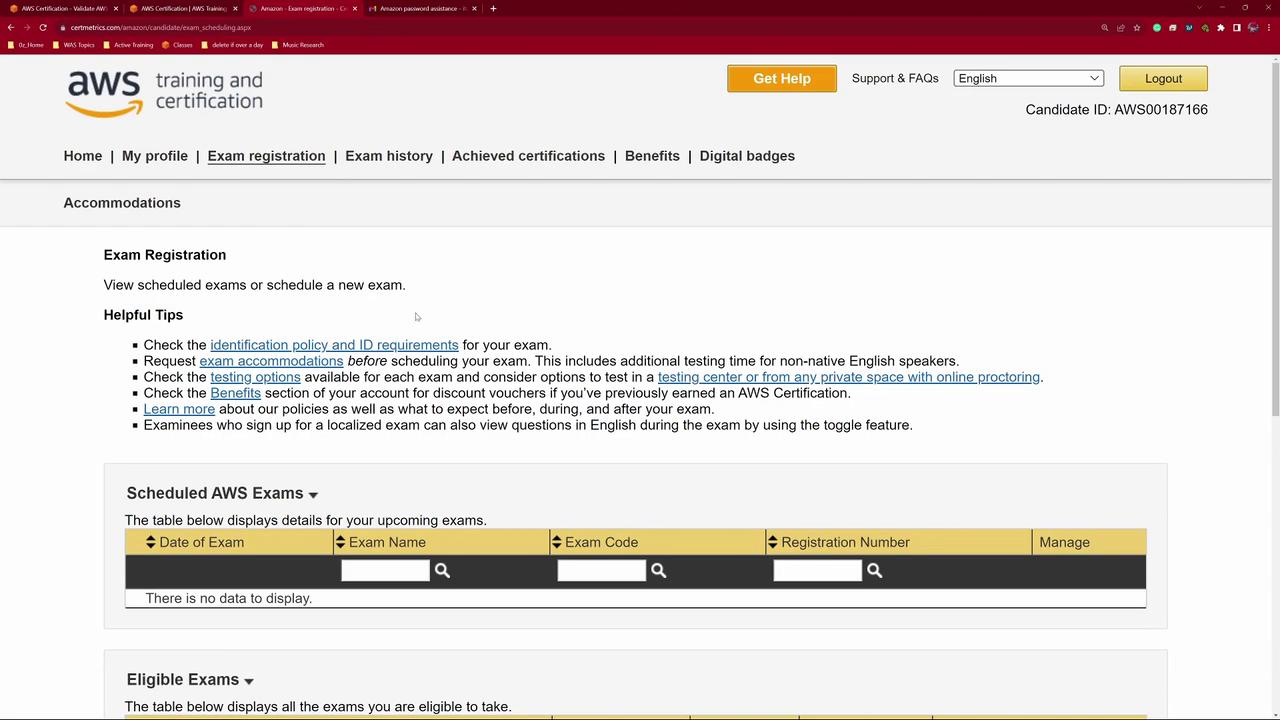1280x720 pixels.
Task: Open My profile page
Action: click(x=155, y=156)
